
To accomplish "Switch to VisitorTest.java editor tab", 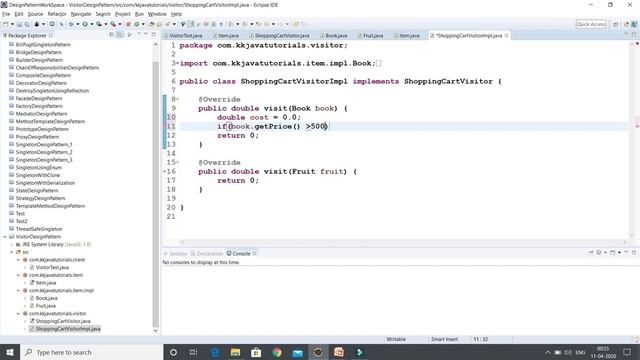I will pos(183,36).
